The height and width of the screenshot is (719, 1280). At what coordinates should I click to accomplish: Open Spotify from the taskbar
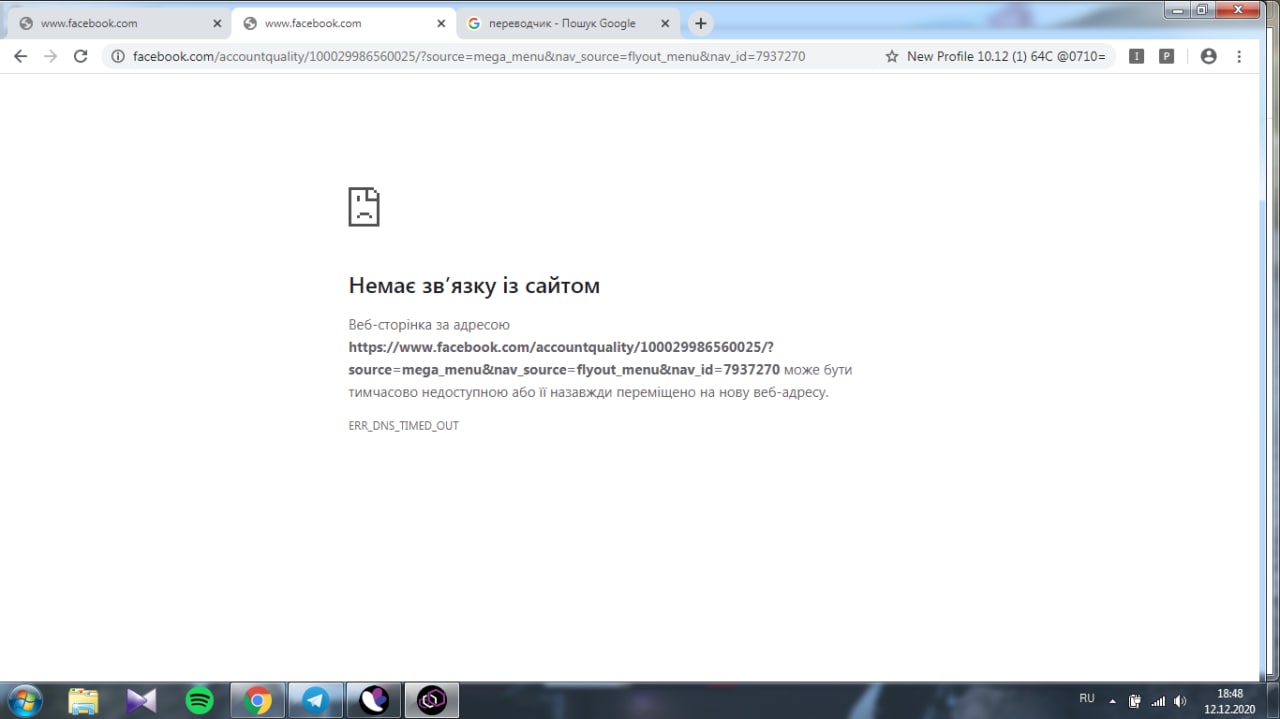(199, 701)
